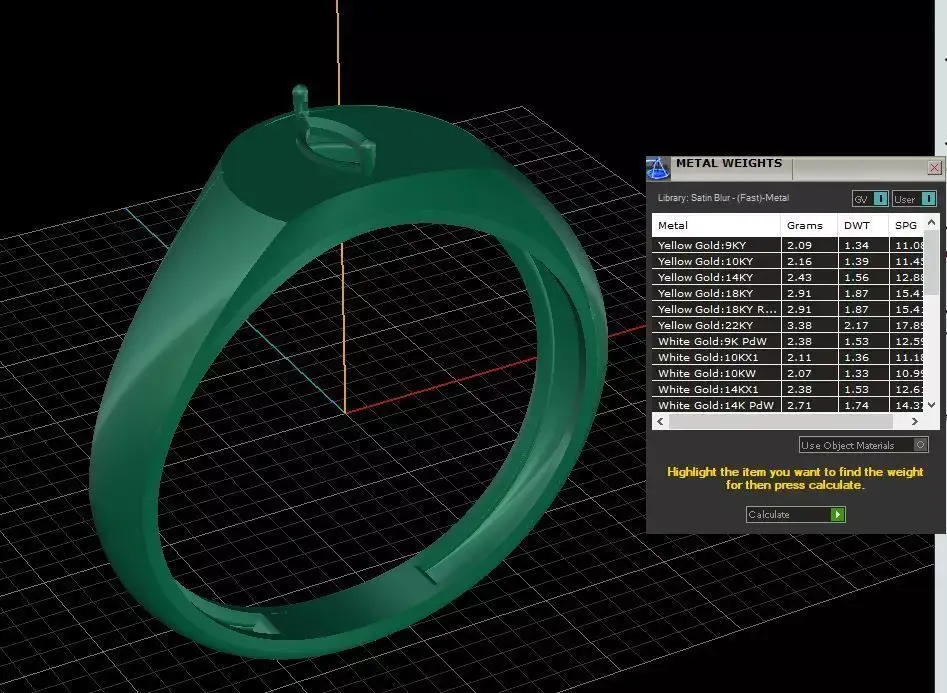This screenshot has width=947, height=693.
Task: Select the Yellow Gold:22KY row
Action: point(788,325)
